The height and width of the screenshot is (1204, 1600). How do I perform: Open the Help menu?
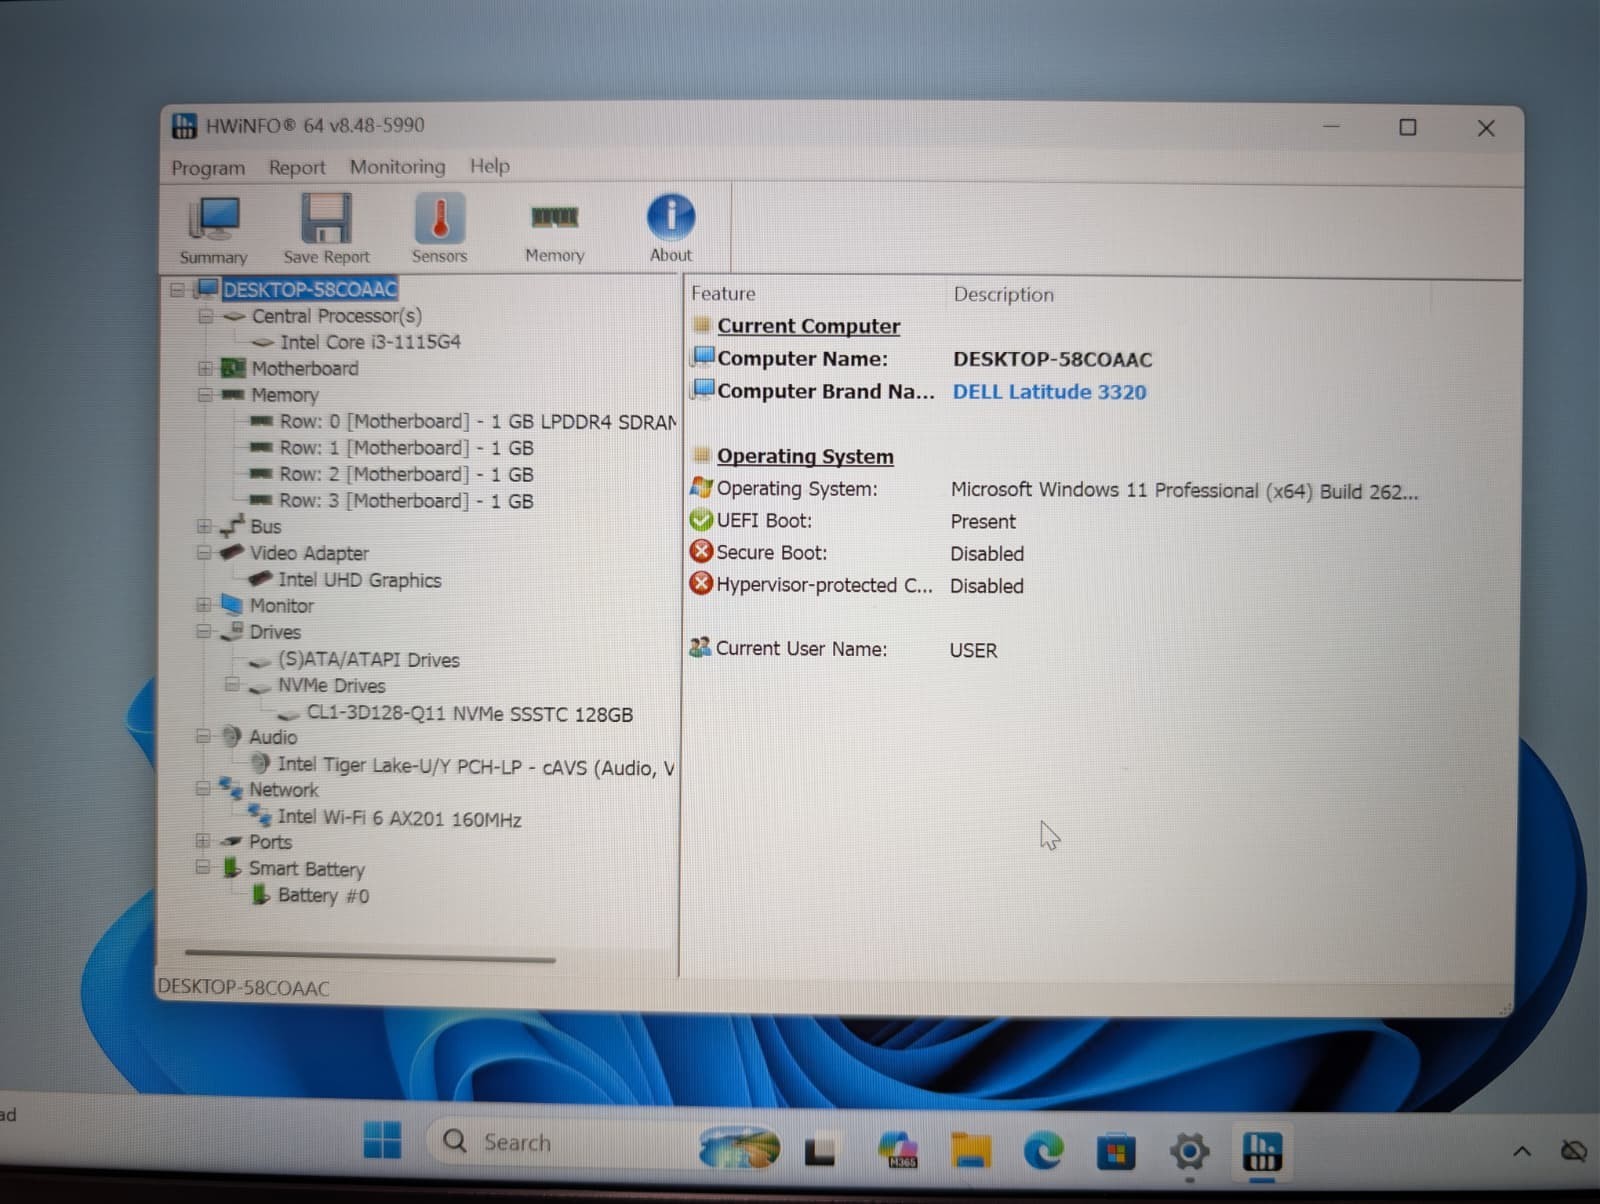[490, 166]
